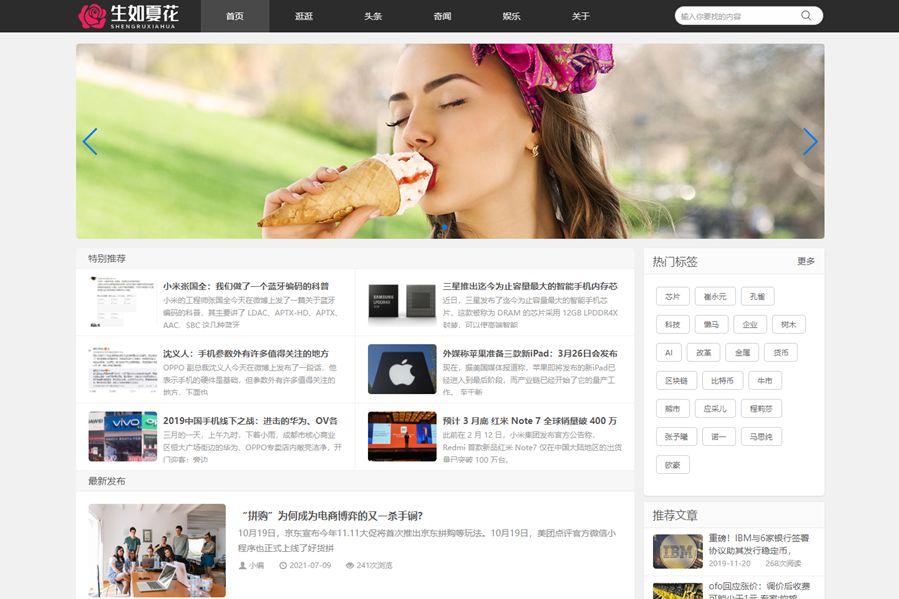
Task: Select the 科技 tag
Action: 673,324
